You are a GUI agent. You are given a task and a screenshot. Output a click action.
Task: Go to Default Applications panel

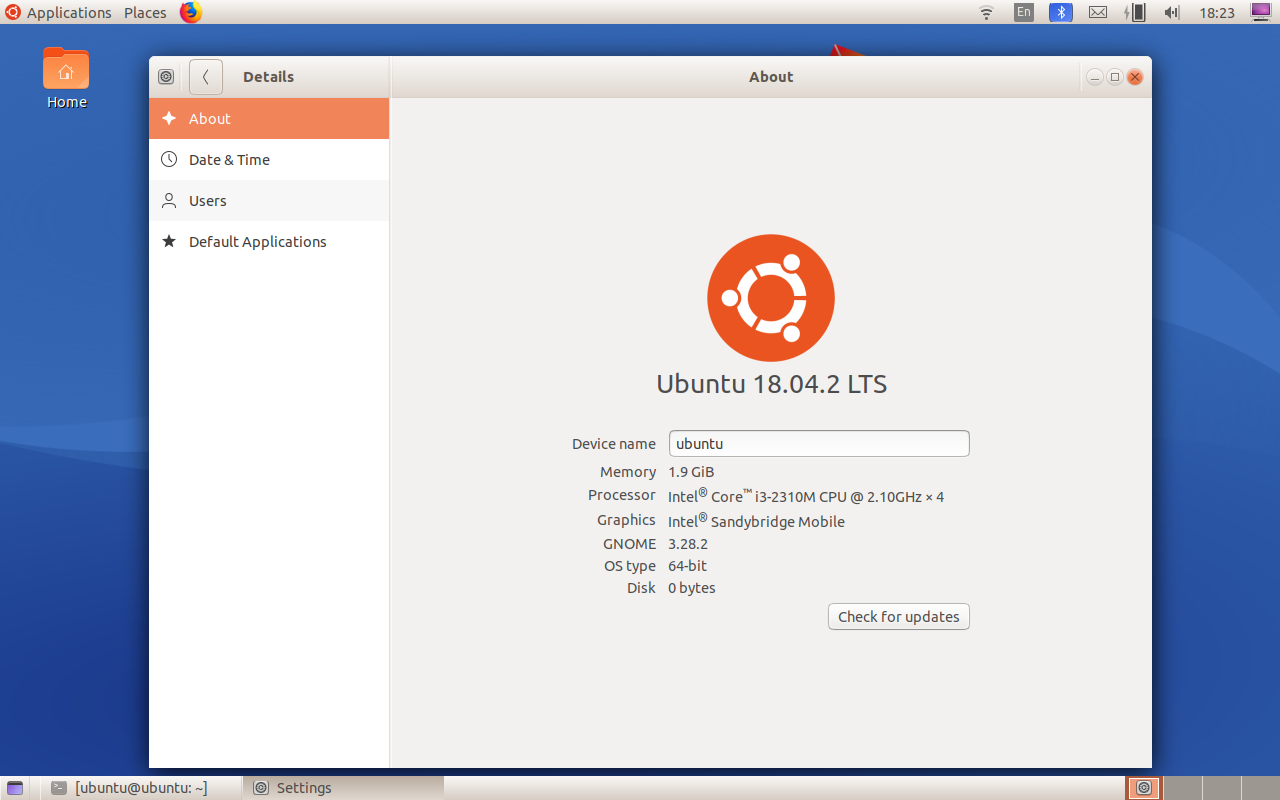pos(257,242)
